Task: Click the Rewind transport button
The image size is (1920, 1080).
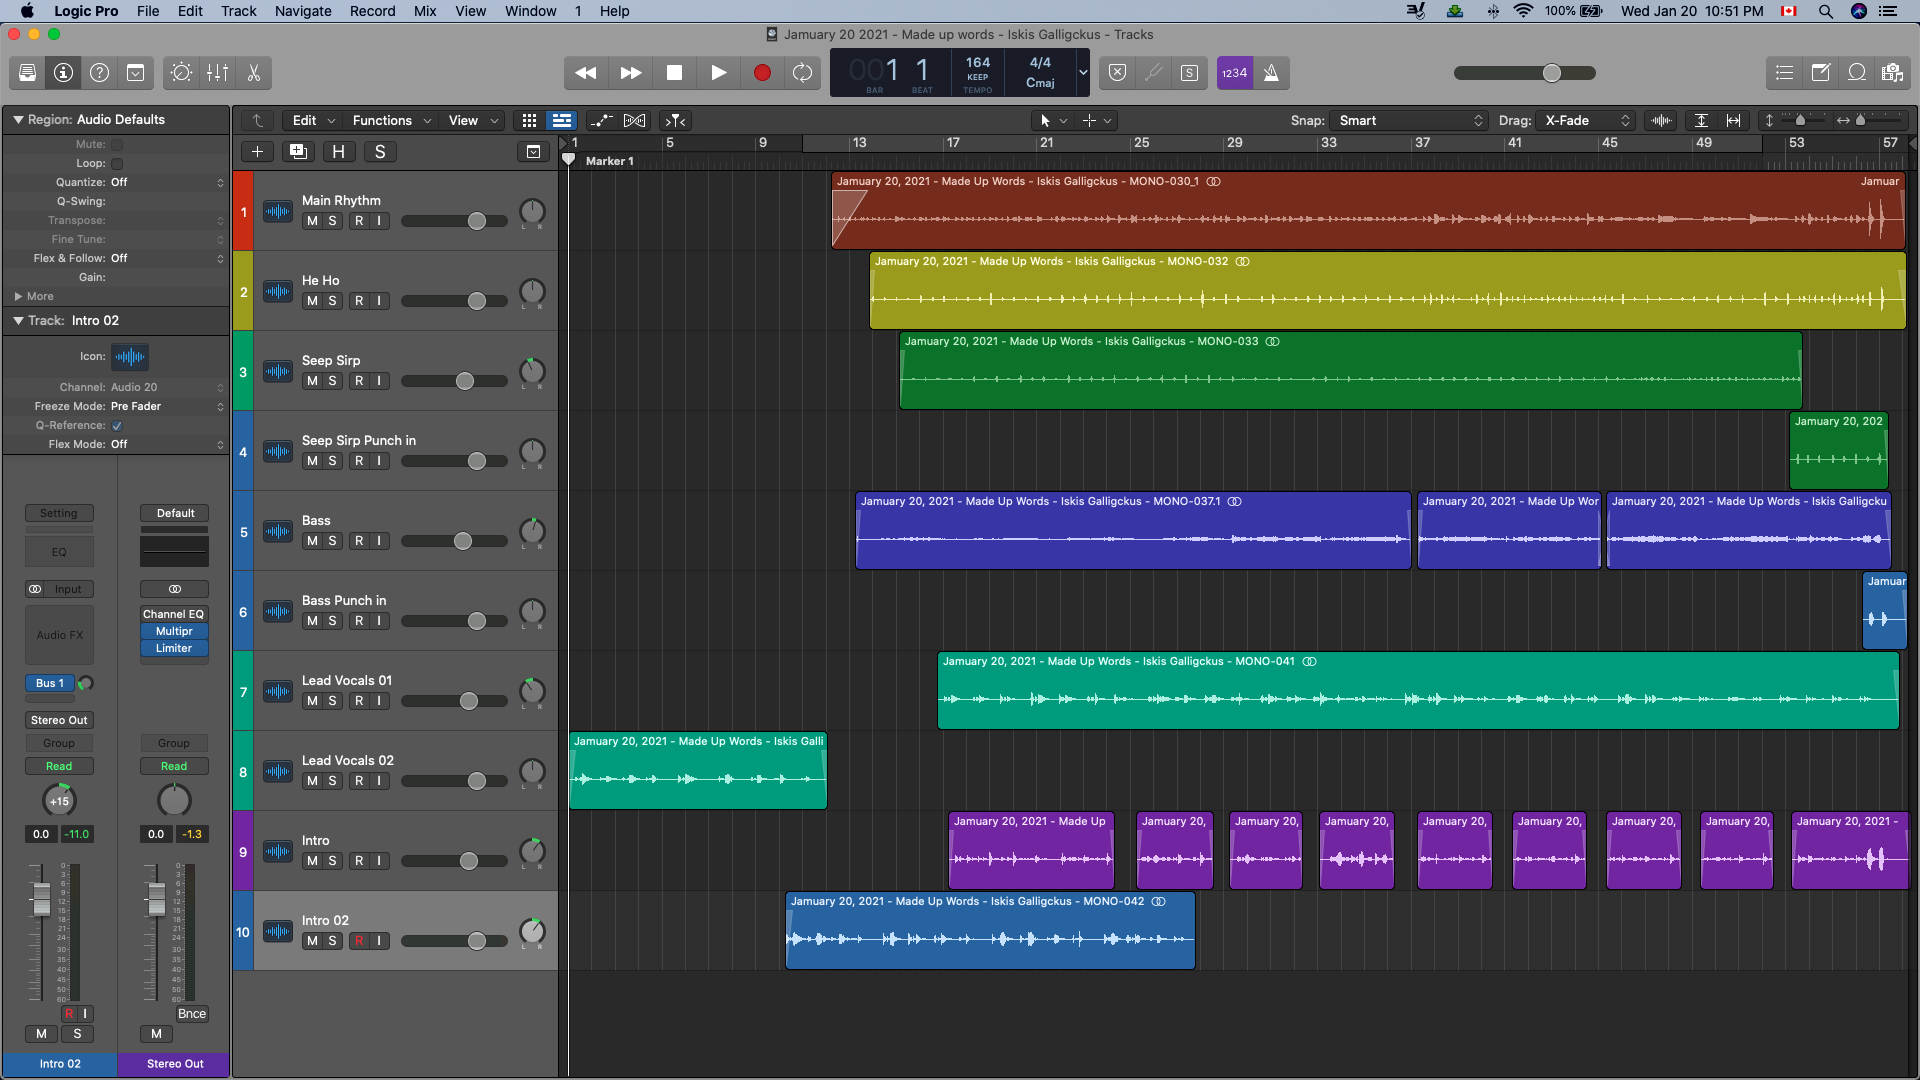Action: [586, 73]
